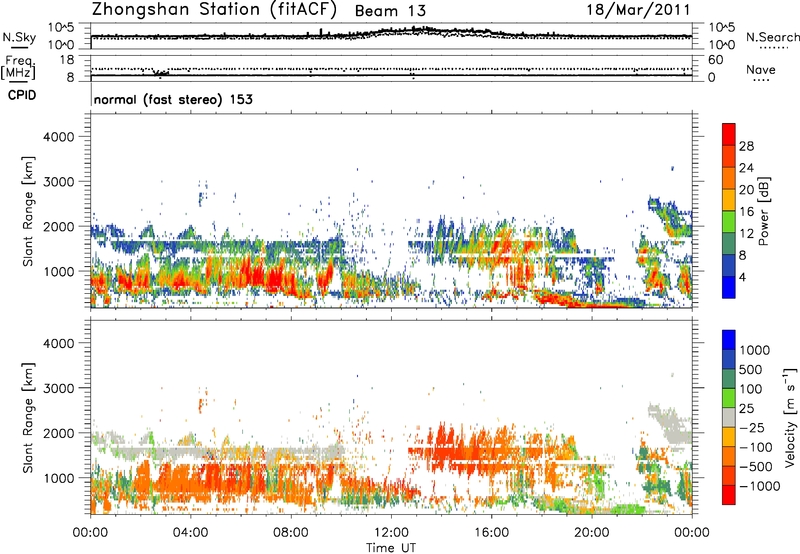Click the Beam 13 label
The image size is (800, 554).
pos(390,11)
